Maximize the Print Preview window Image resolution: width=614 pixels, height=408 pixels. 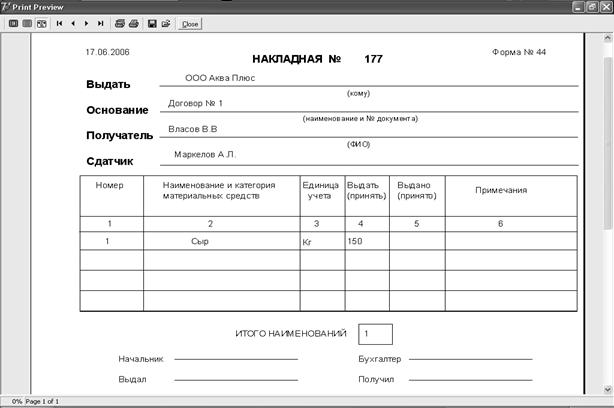point(592,7)
